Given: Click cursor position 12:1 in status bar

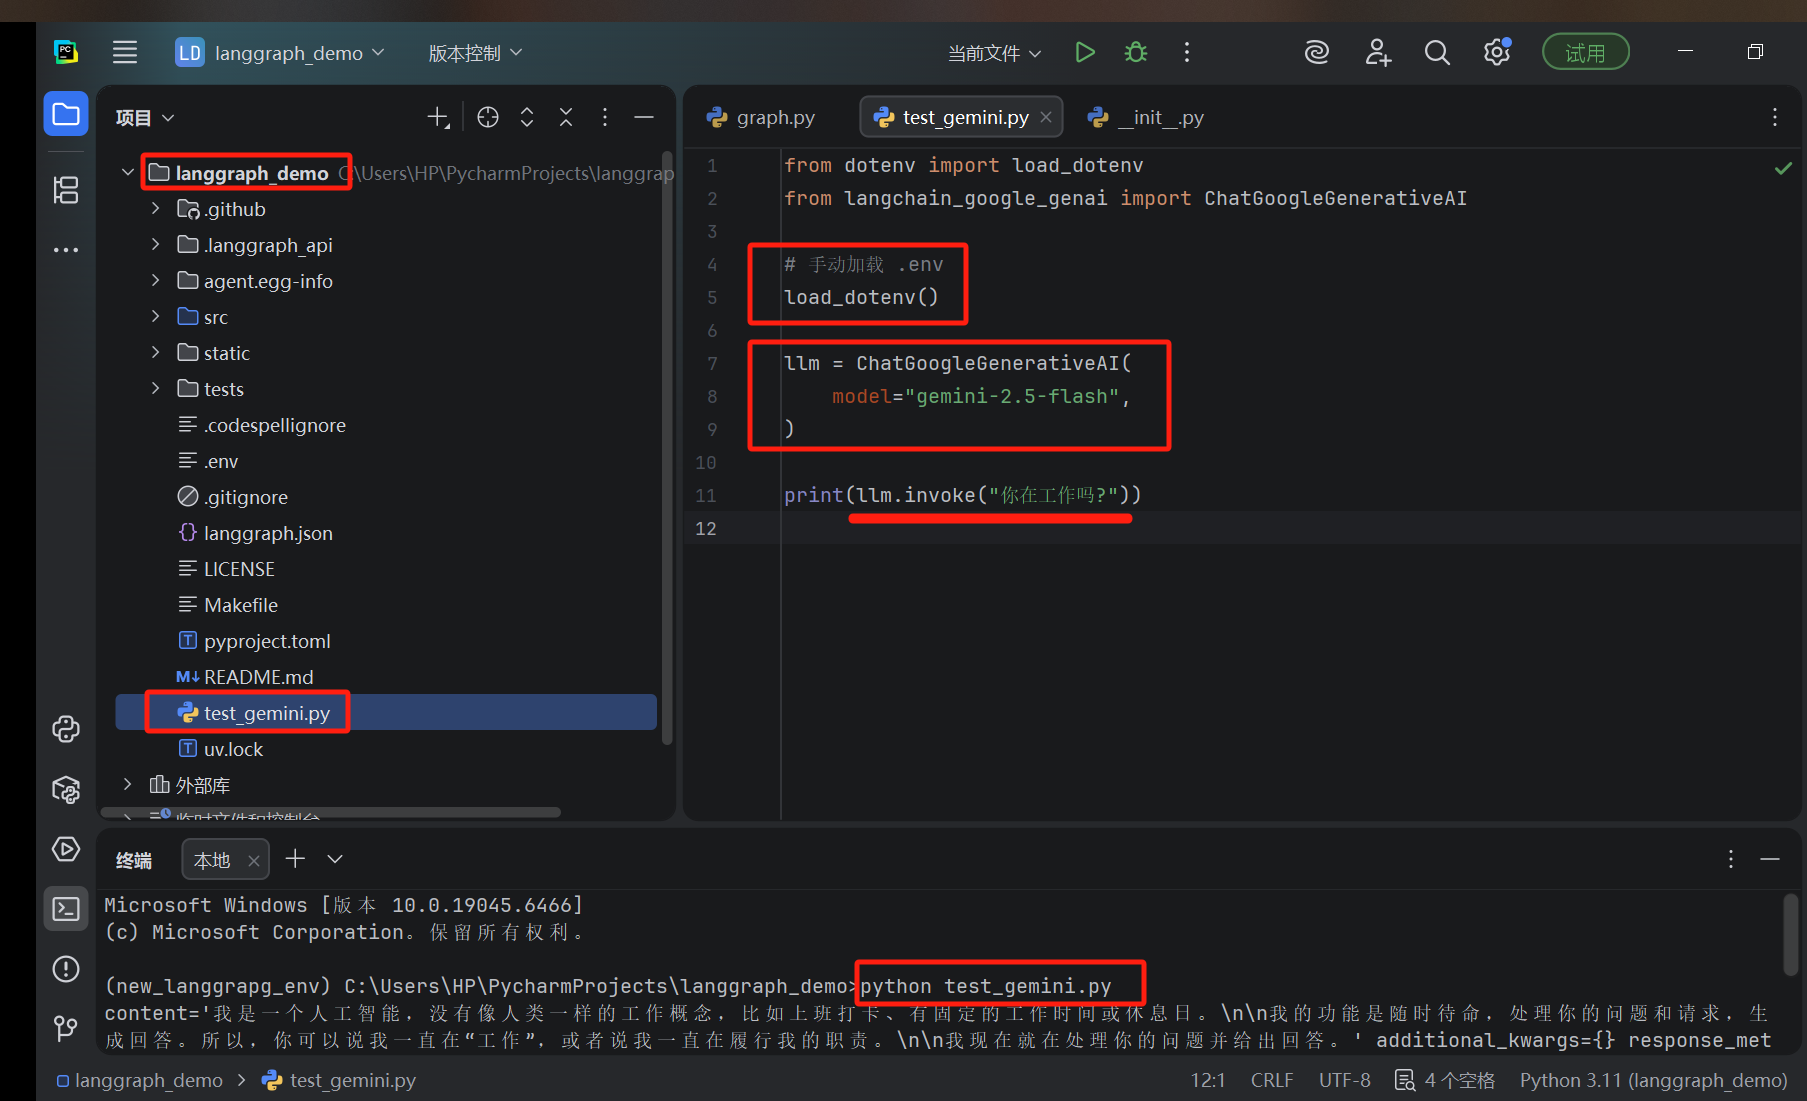Looking at the screenshot, I should [1208, 1080].
